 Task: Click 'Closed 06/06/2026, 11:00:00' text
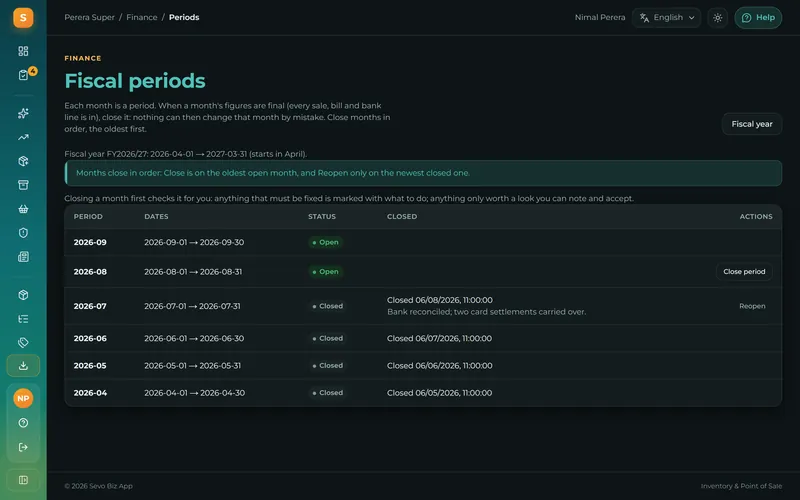coord(440,366)
